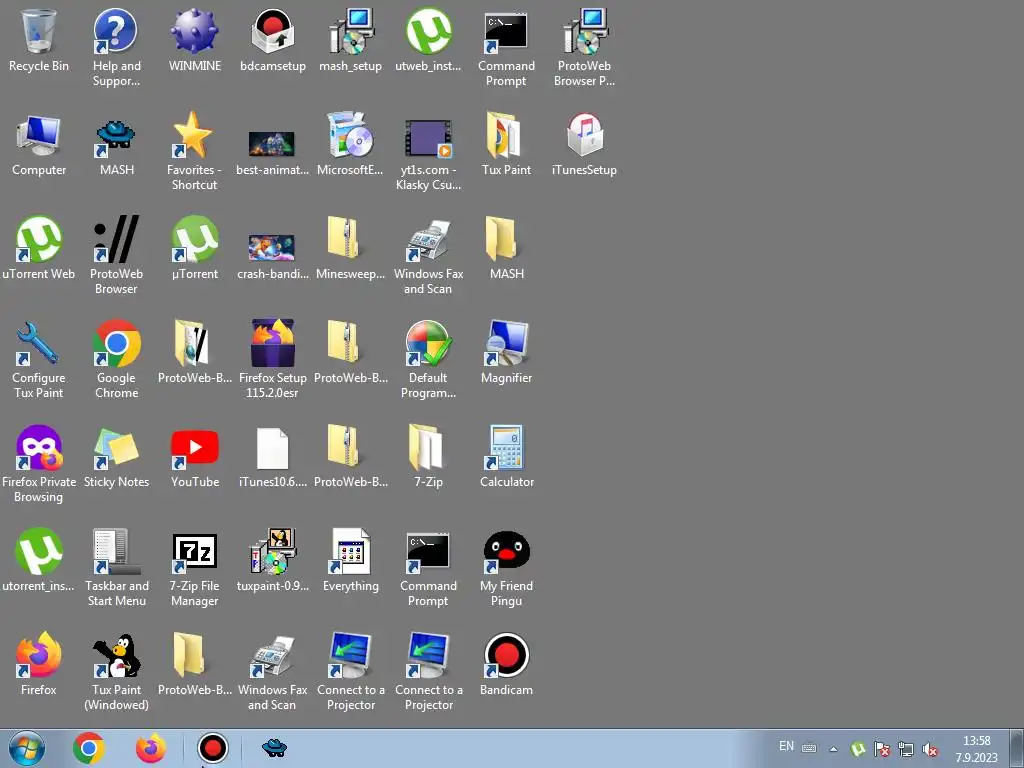Select the utweb_installer icon

(428, 31)
